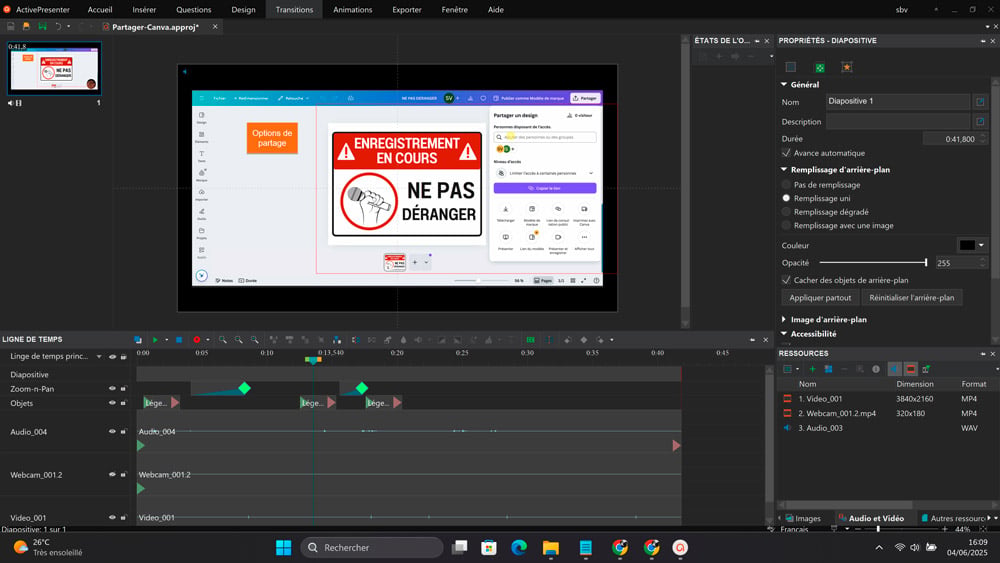1000x563 pixels.
Task: Collapse the Accessibilité section
Action: [x=784, y=333]
